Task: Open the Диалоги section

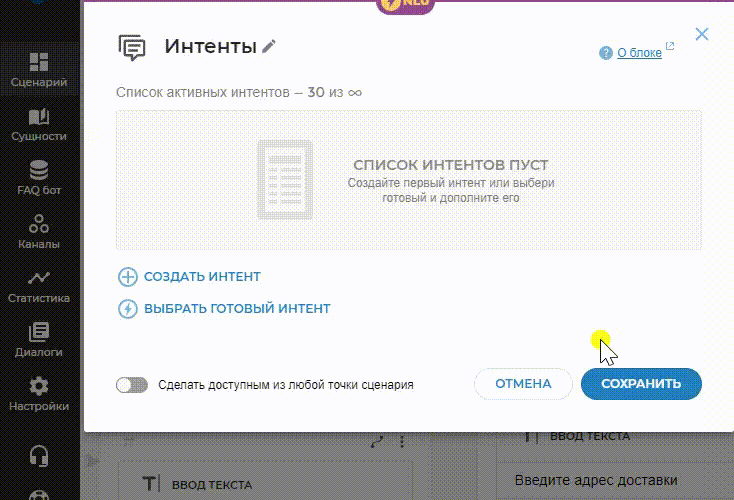Action: click(39, 340)
